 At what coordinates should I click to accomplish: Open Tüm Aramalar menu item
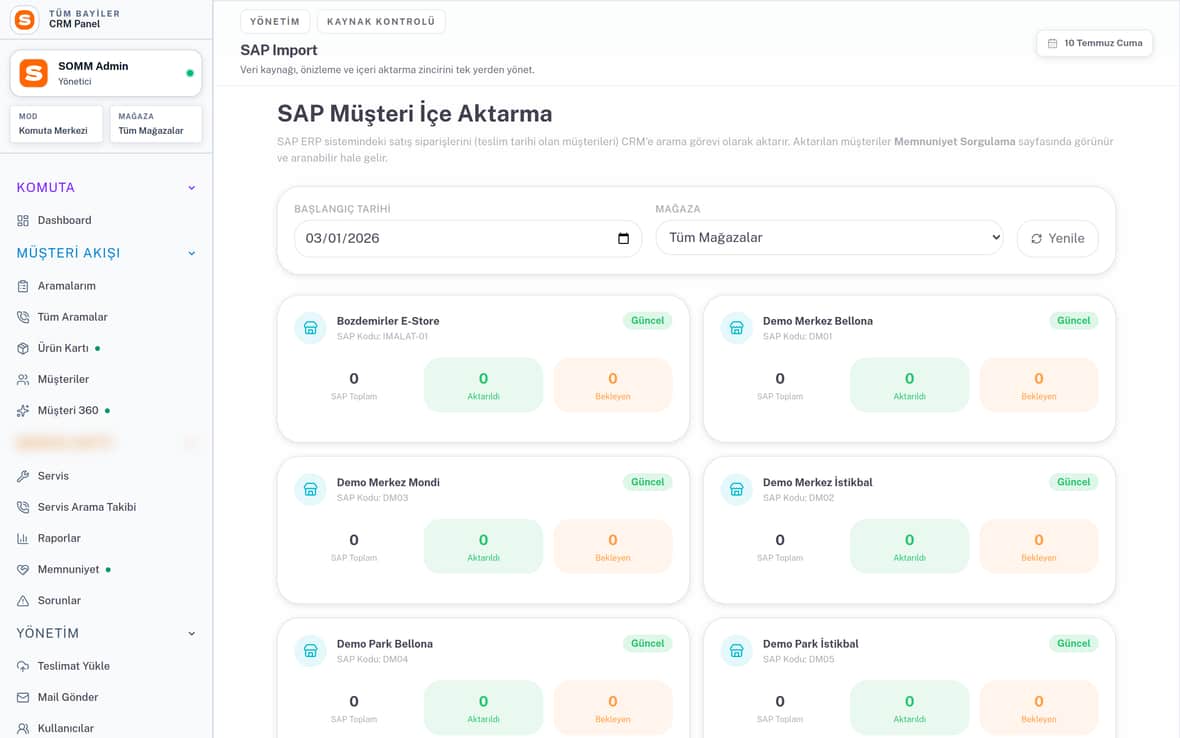click(105, 317)
